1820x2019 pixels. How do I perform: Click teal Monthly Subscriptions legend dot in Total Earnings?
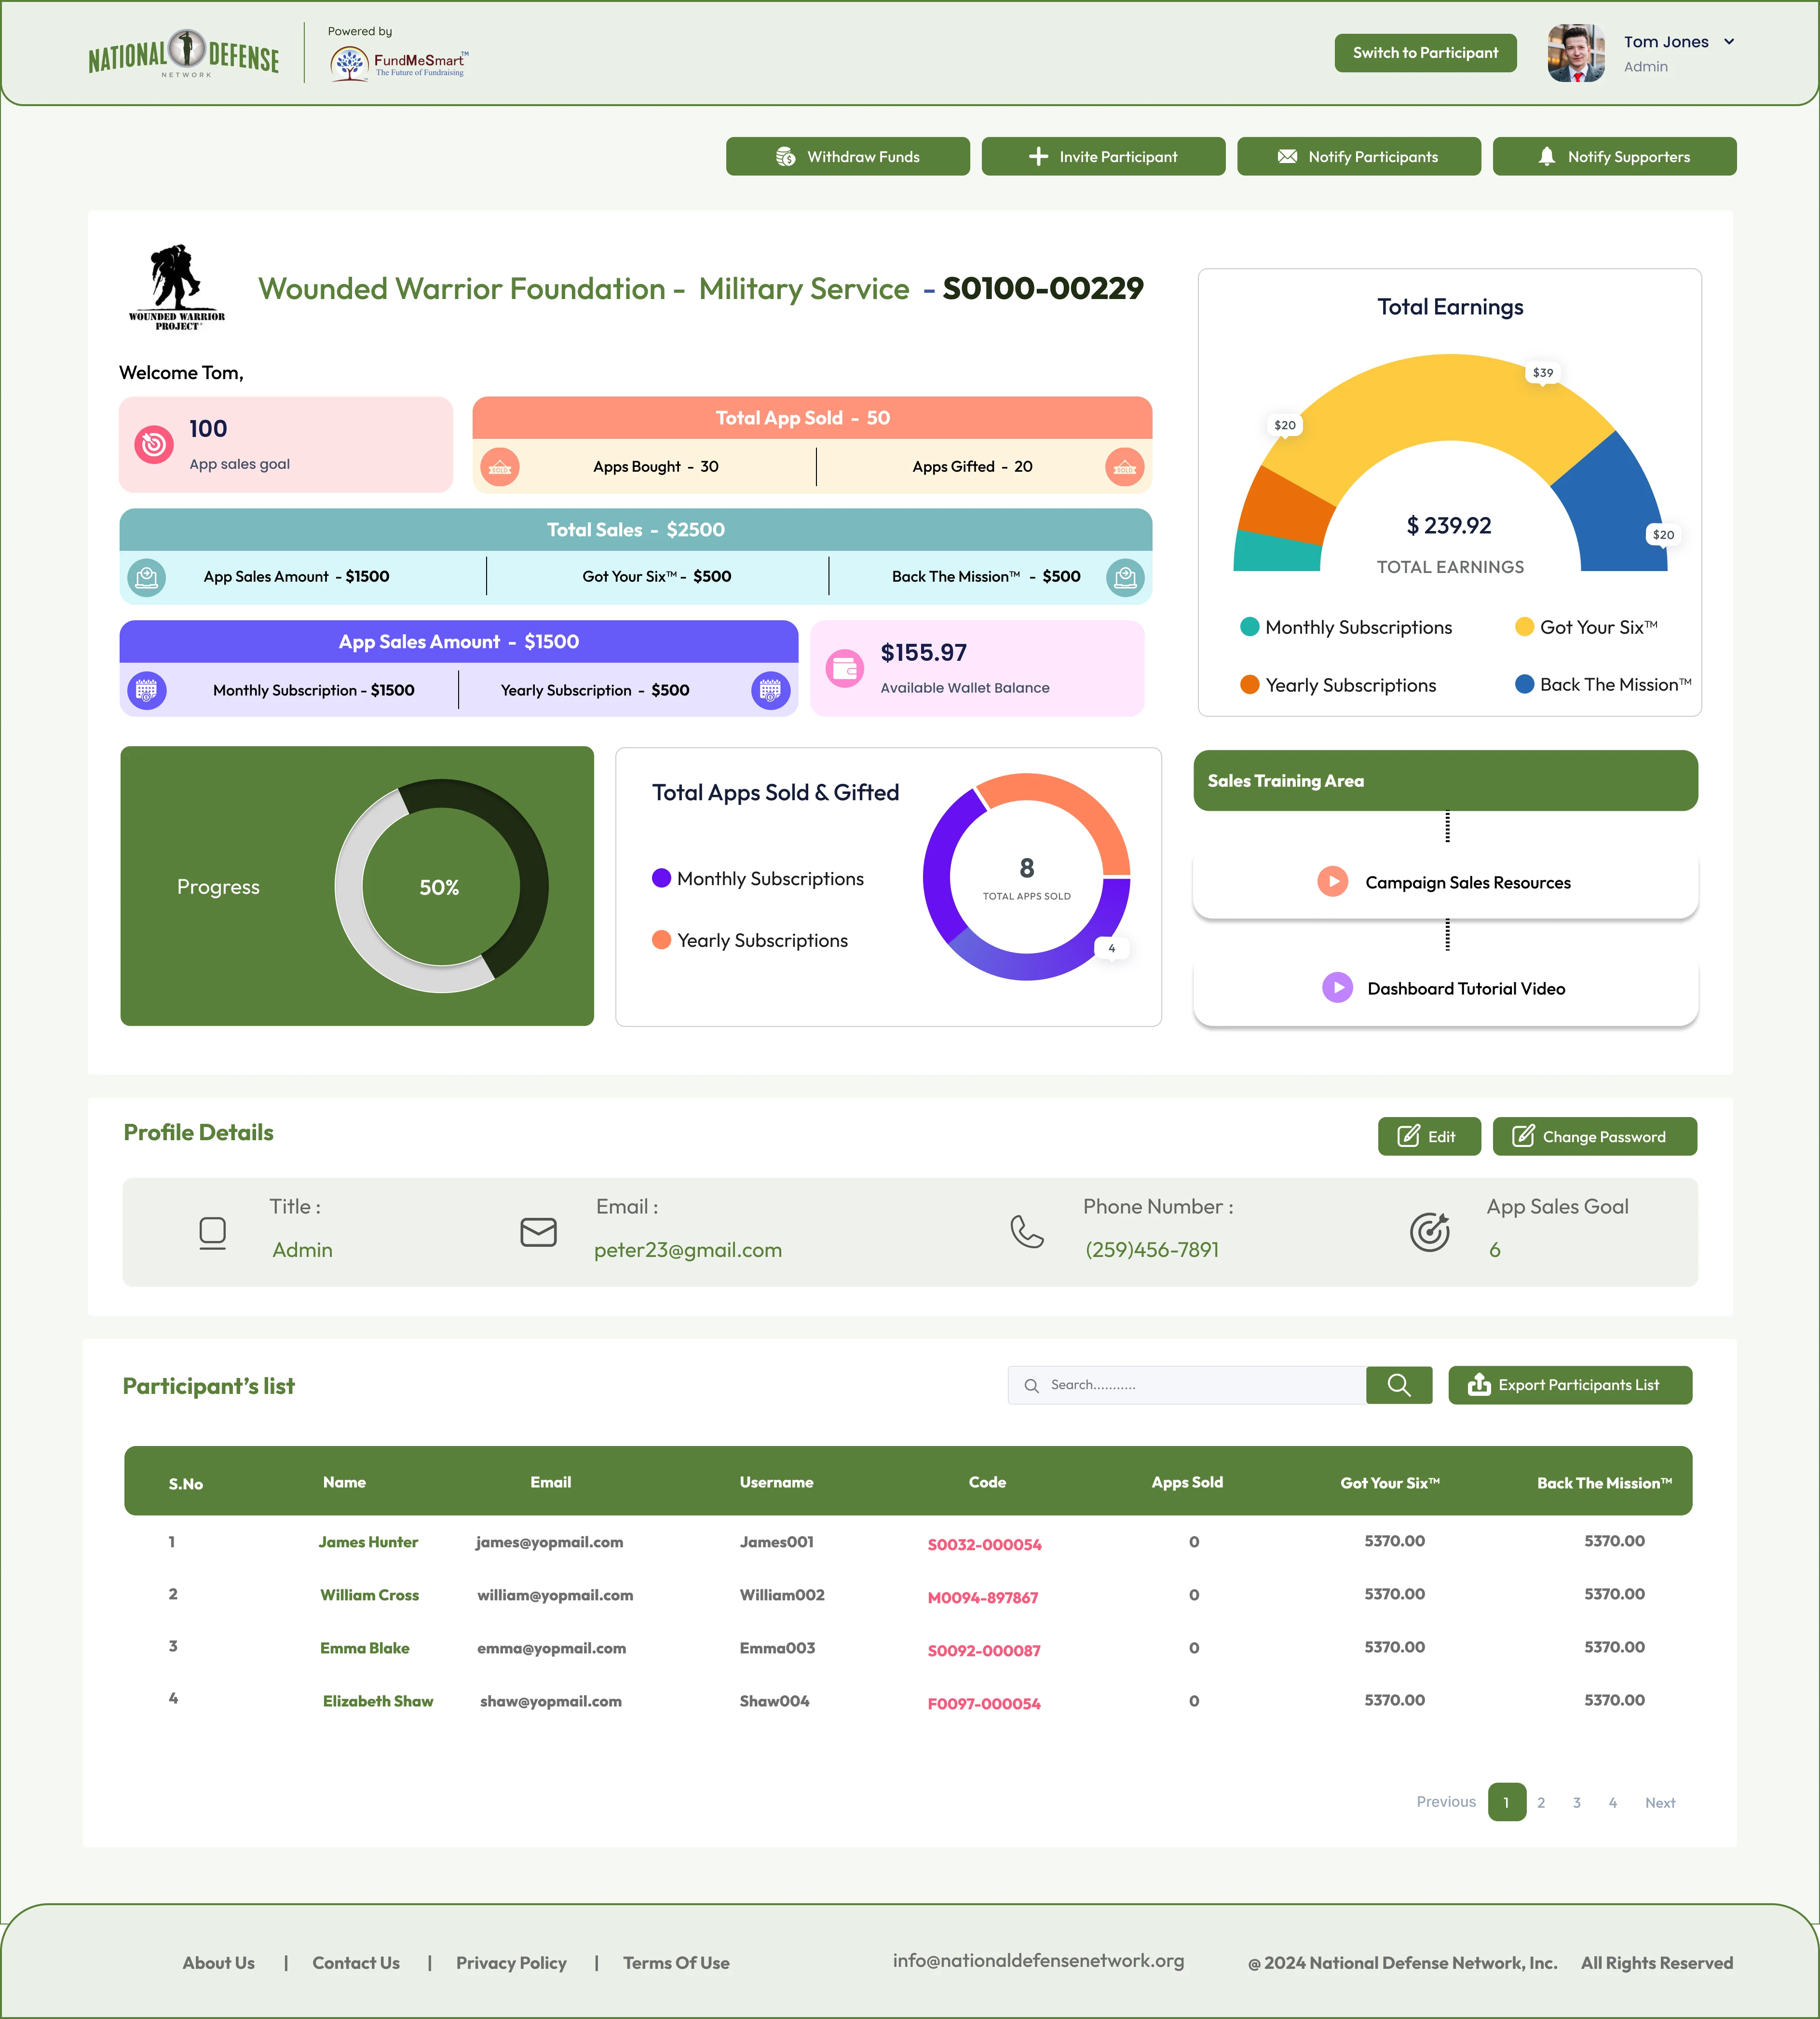[1249, 627]
